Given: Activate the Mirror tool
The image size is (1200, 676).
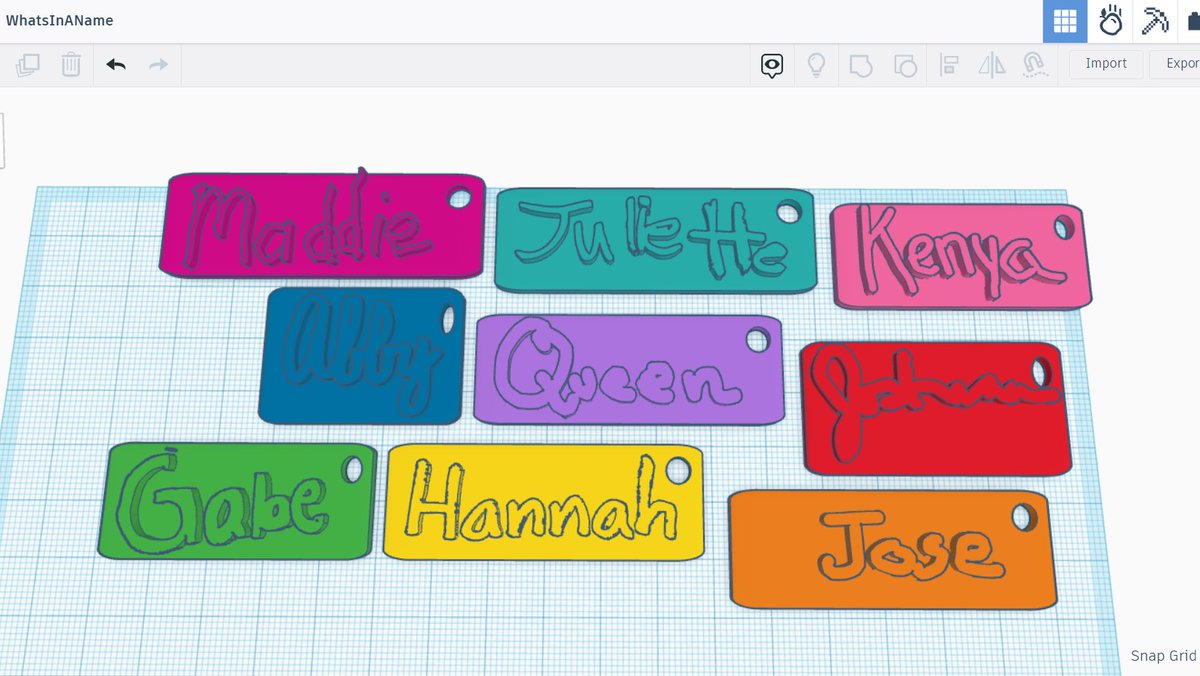Looking at the screenshot, I should pyautogui.click(x=992, y=64).
